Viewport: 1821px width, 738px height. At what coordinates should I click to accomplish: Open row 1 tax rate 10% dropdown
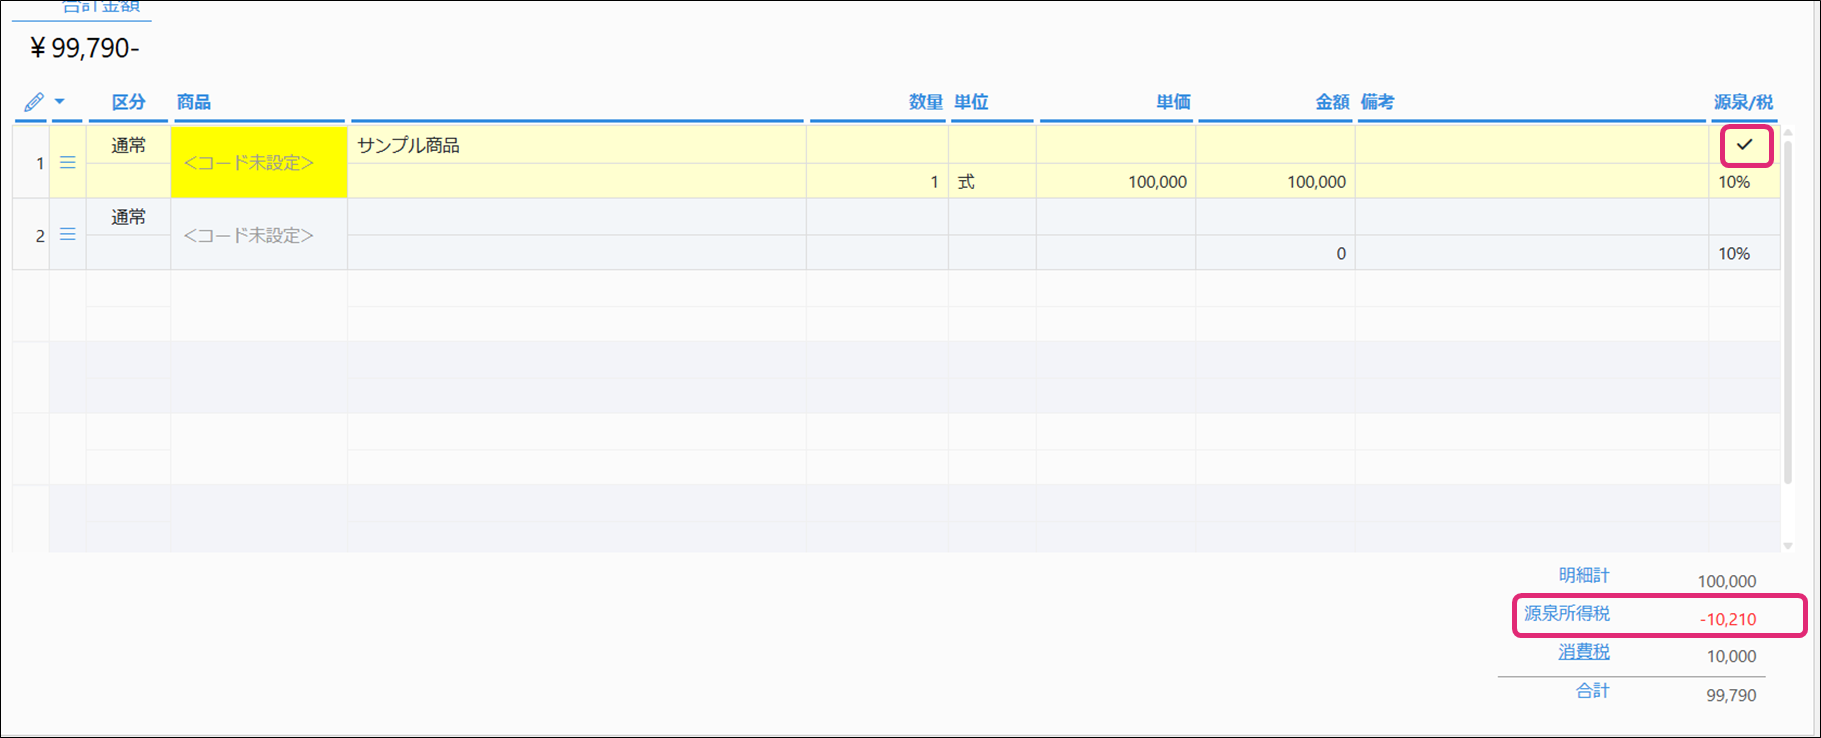pos(1742,182)
